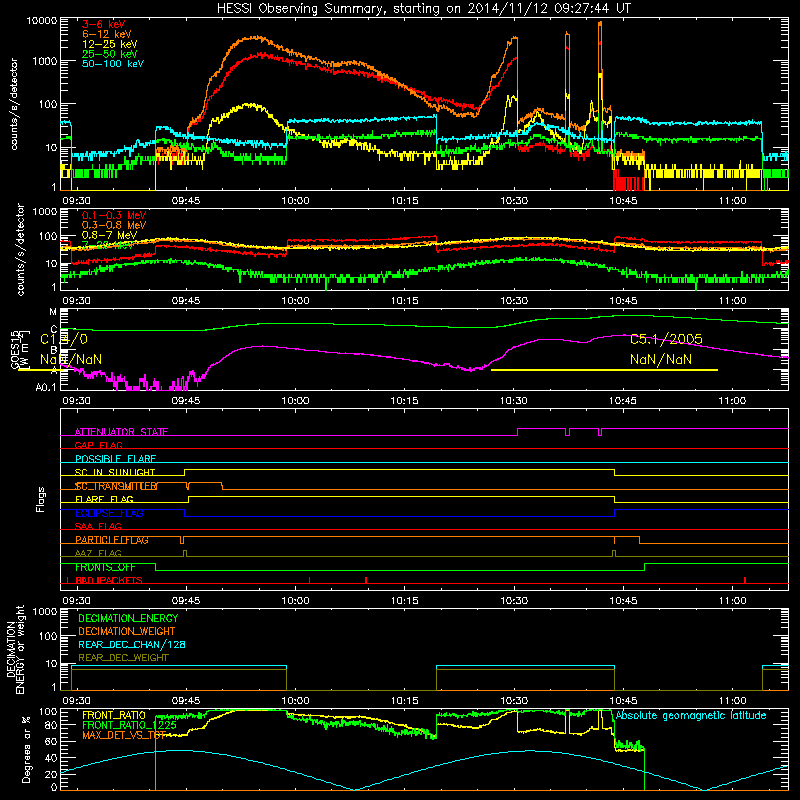Click the 10:15 time label under the decimation panel
Viewport: 800px width, 800px height.
tap(405, 701)
